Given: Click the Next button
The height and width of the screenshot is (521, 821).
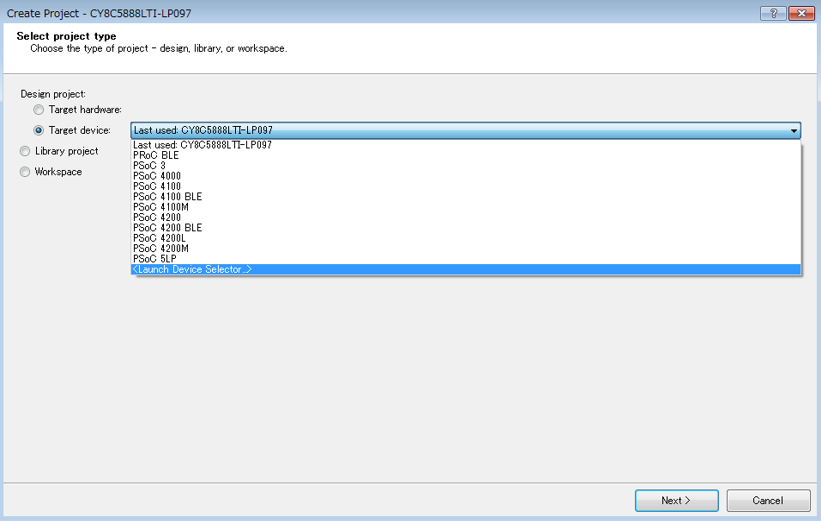Looking at the screenshot, I should [676, 501].
